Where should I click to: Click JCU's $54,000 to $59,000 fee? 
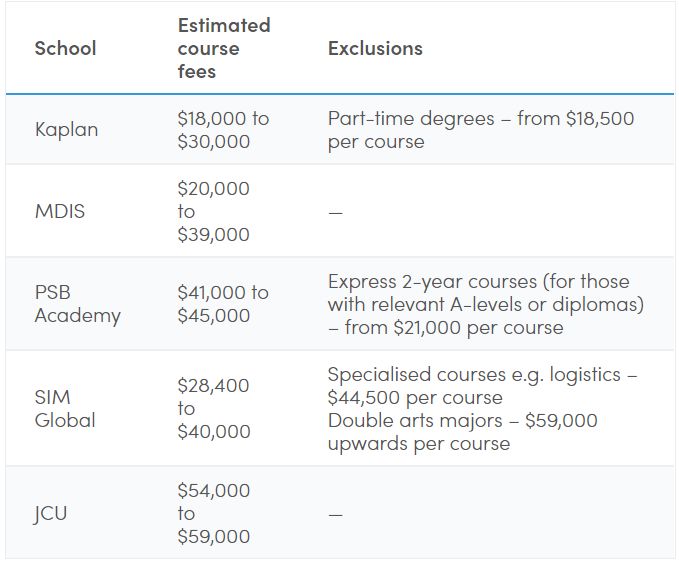(212, 514)
